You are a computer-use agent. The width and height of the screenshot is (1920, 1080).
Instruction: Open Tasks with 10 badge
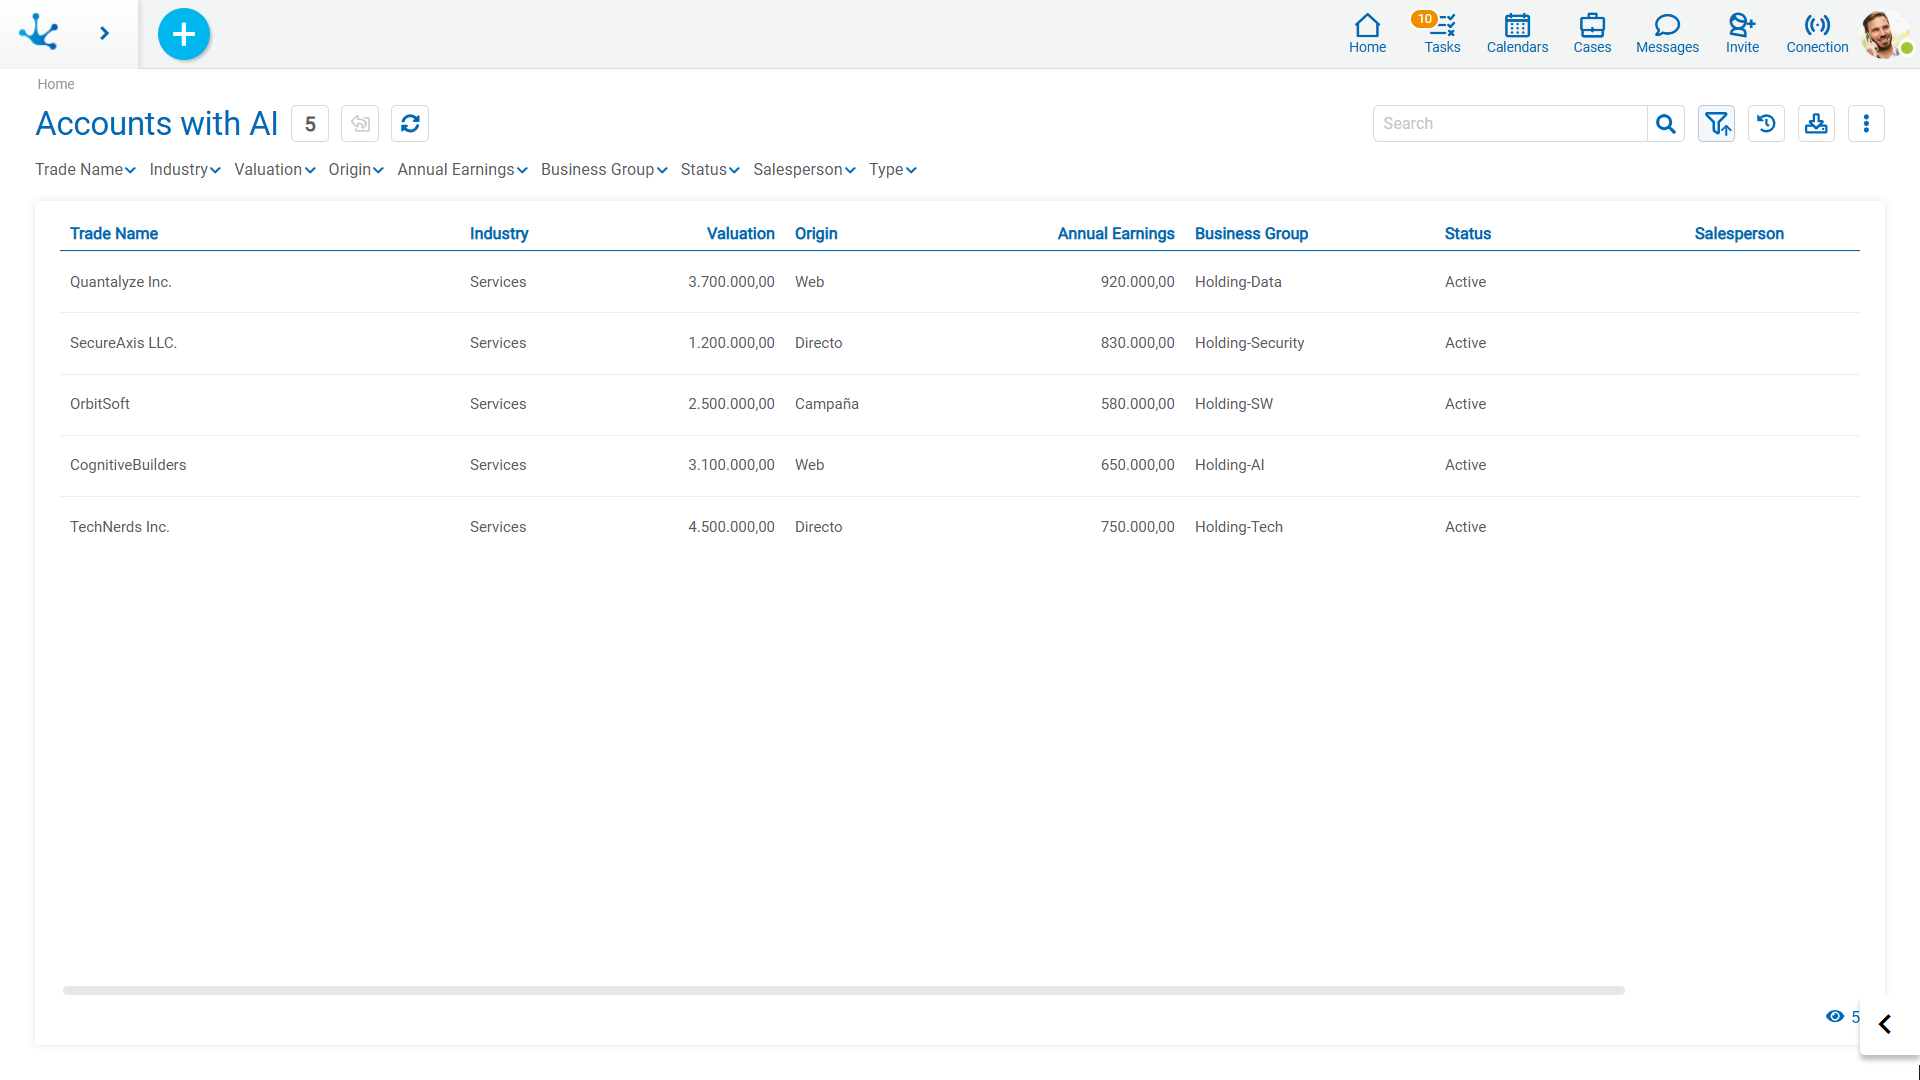(x=1442, y=33)
